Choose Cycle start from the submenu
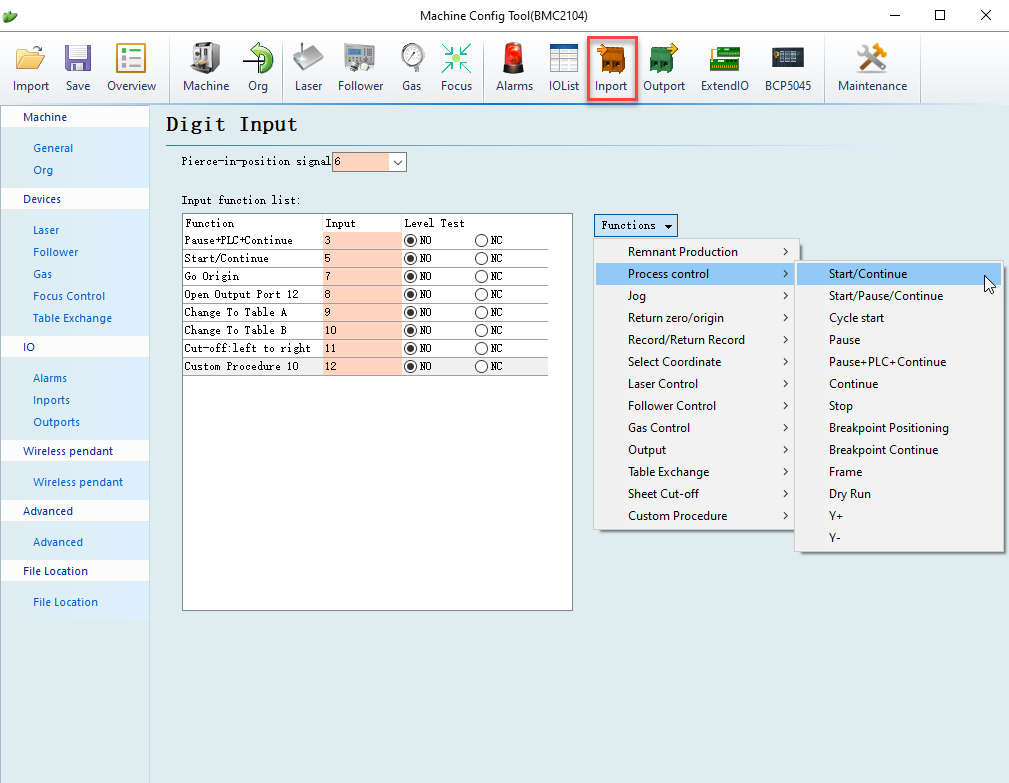 899,318
